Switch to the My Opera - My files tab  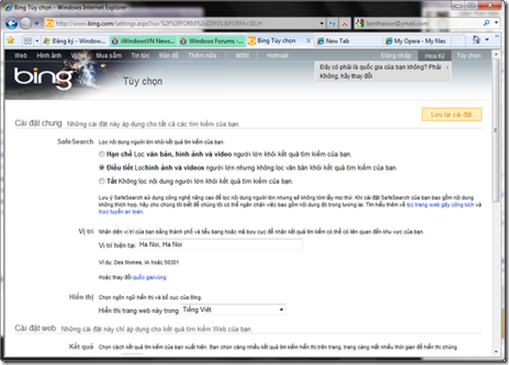tap(416, 41)
